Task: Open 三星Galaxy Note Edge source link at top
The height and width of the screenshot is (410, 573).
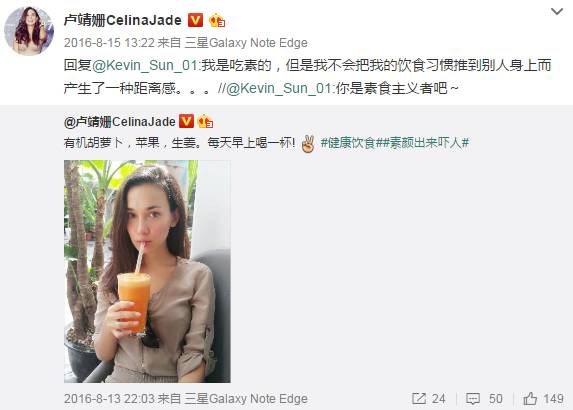Action: (246, 43)
